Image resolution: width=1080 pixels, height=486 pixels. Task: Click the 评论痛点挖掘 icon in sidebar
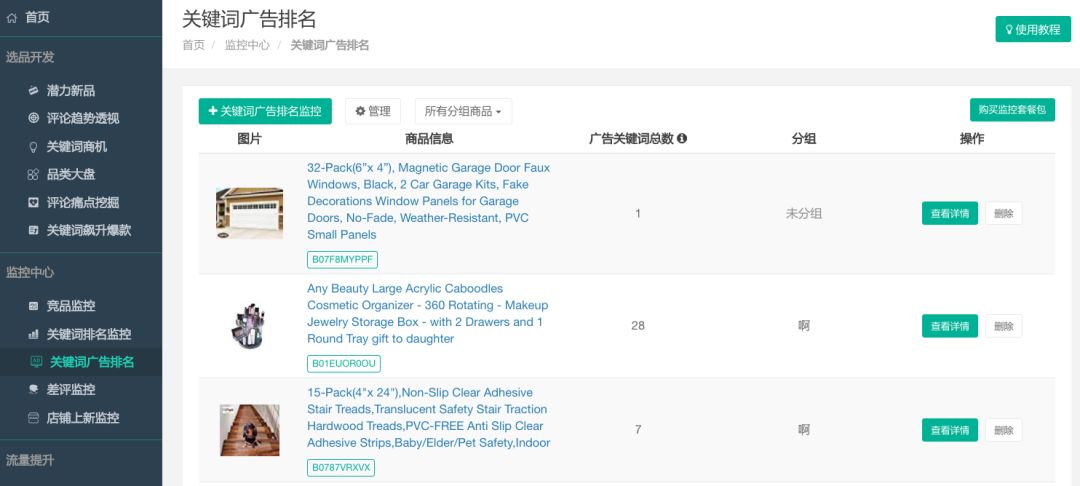[33, 202]
